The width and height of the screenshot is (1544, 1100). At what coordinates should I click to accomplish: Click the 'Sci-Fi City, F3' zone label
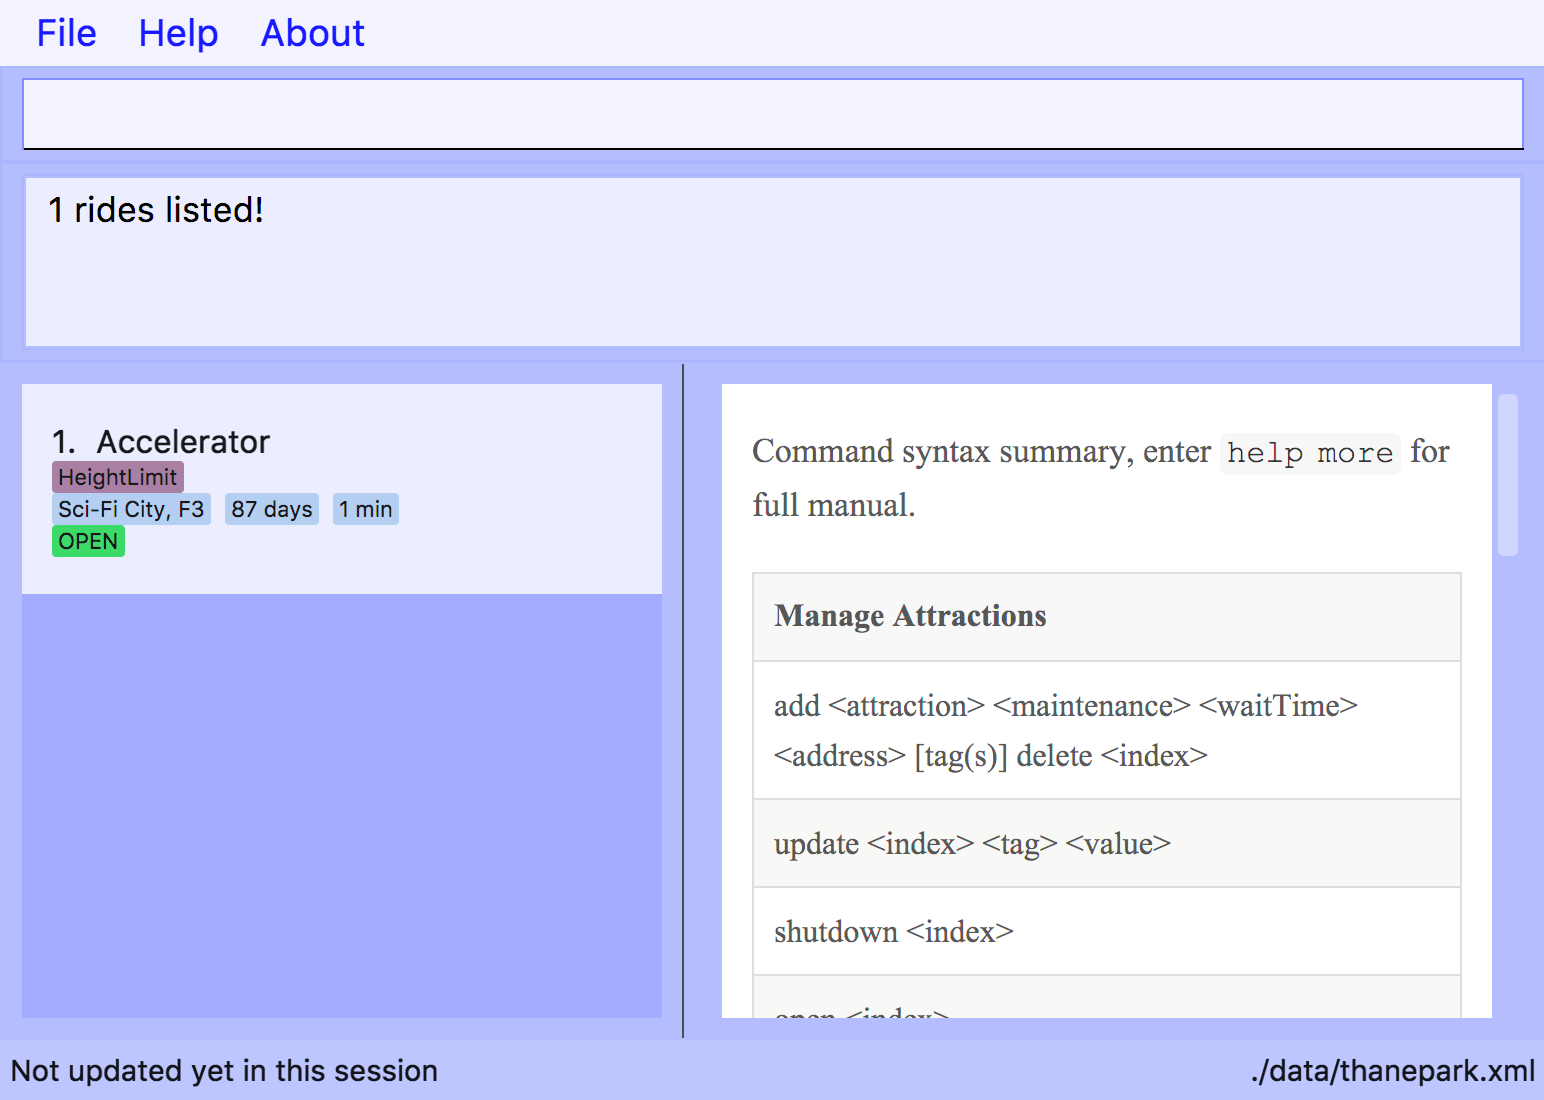[131, 509]
